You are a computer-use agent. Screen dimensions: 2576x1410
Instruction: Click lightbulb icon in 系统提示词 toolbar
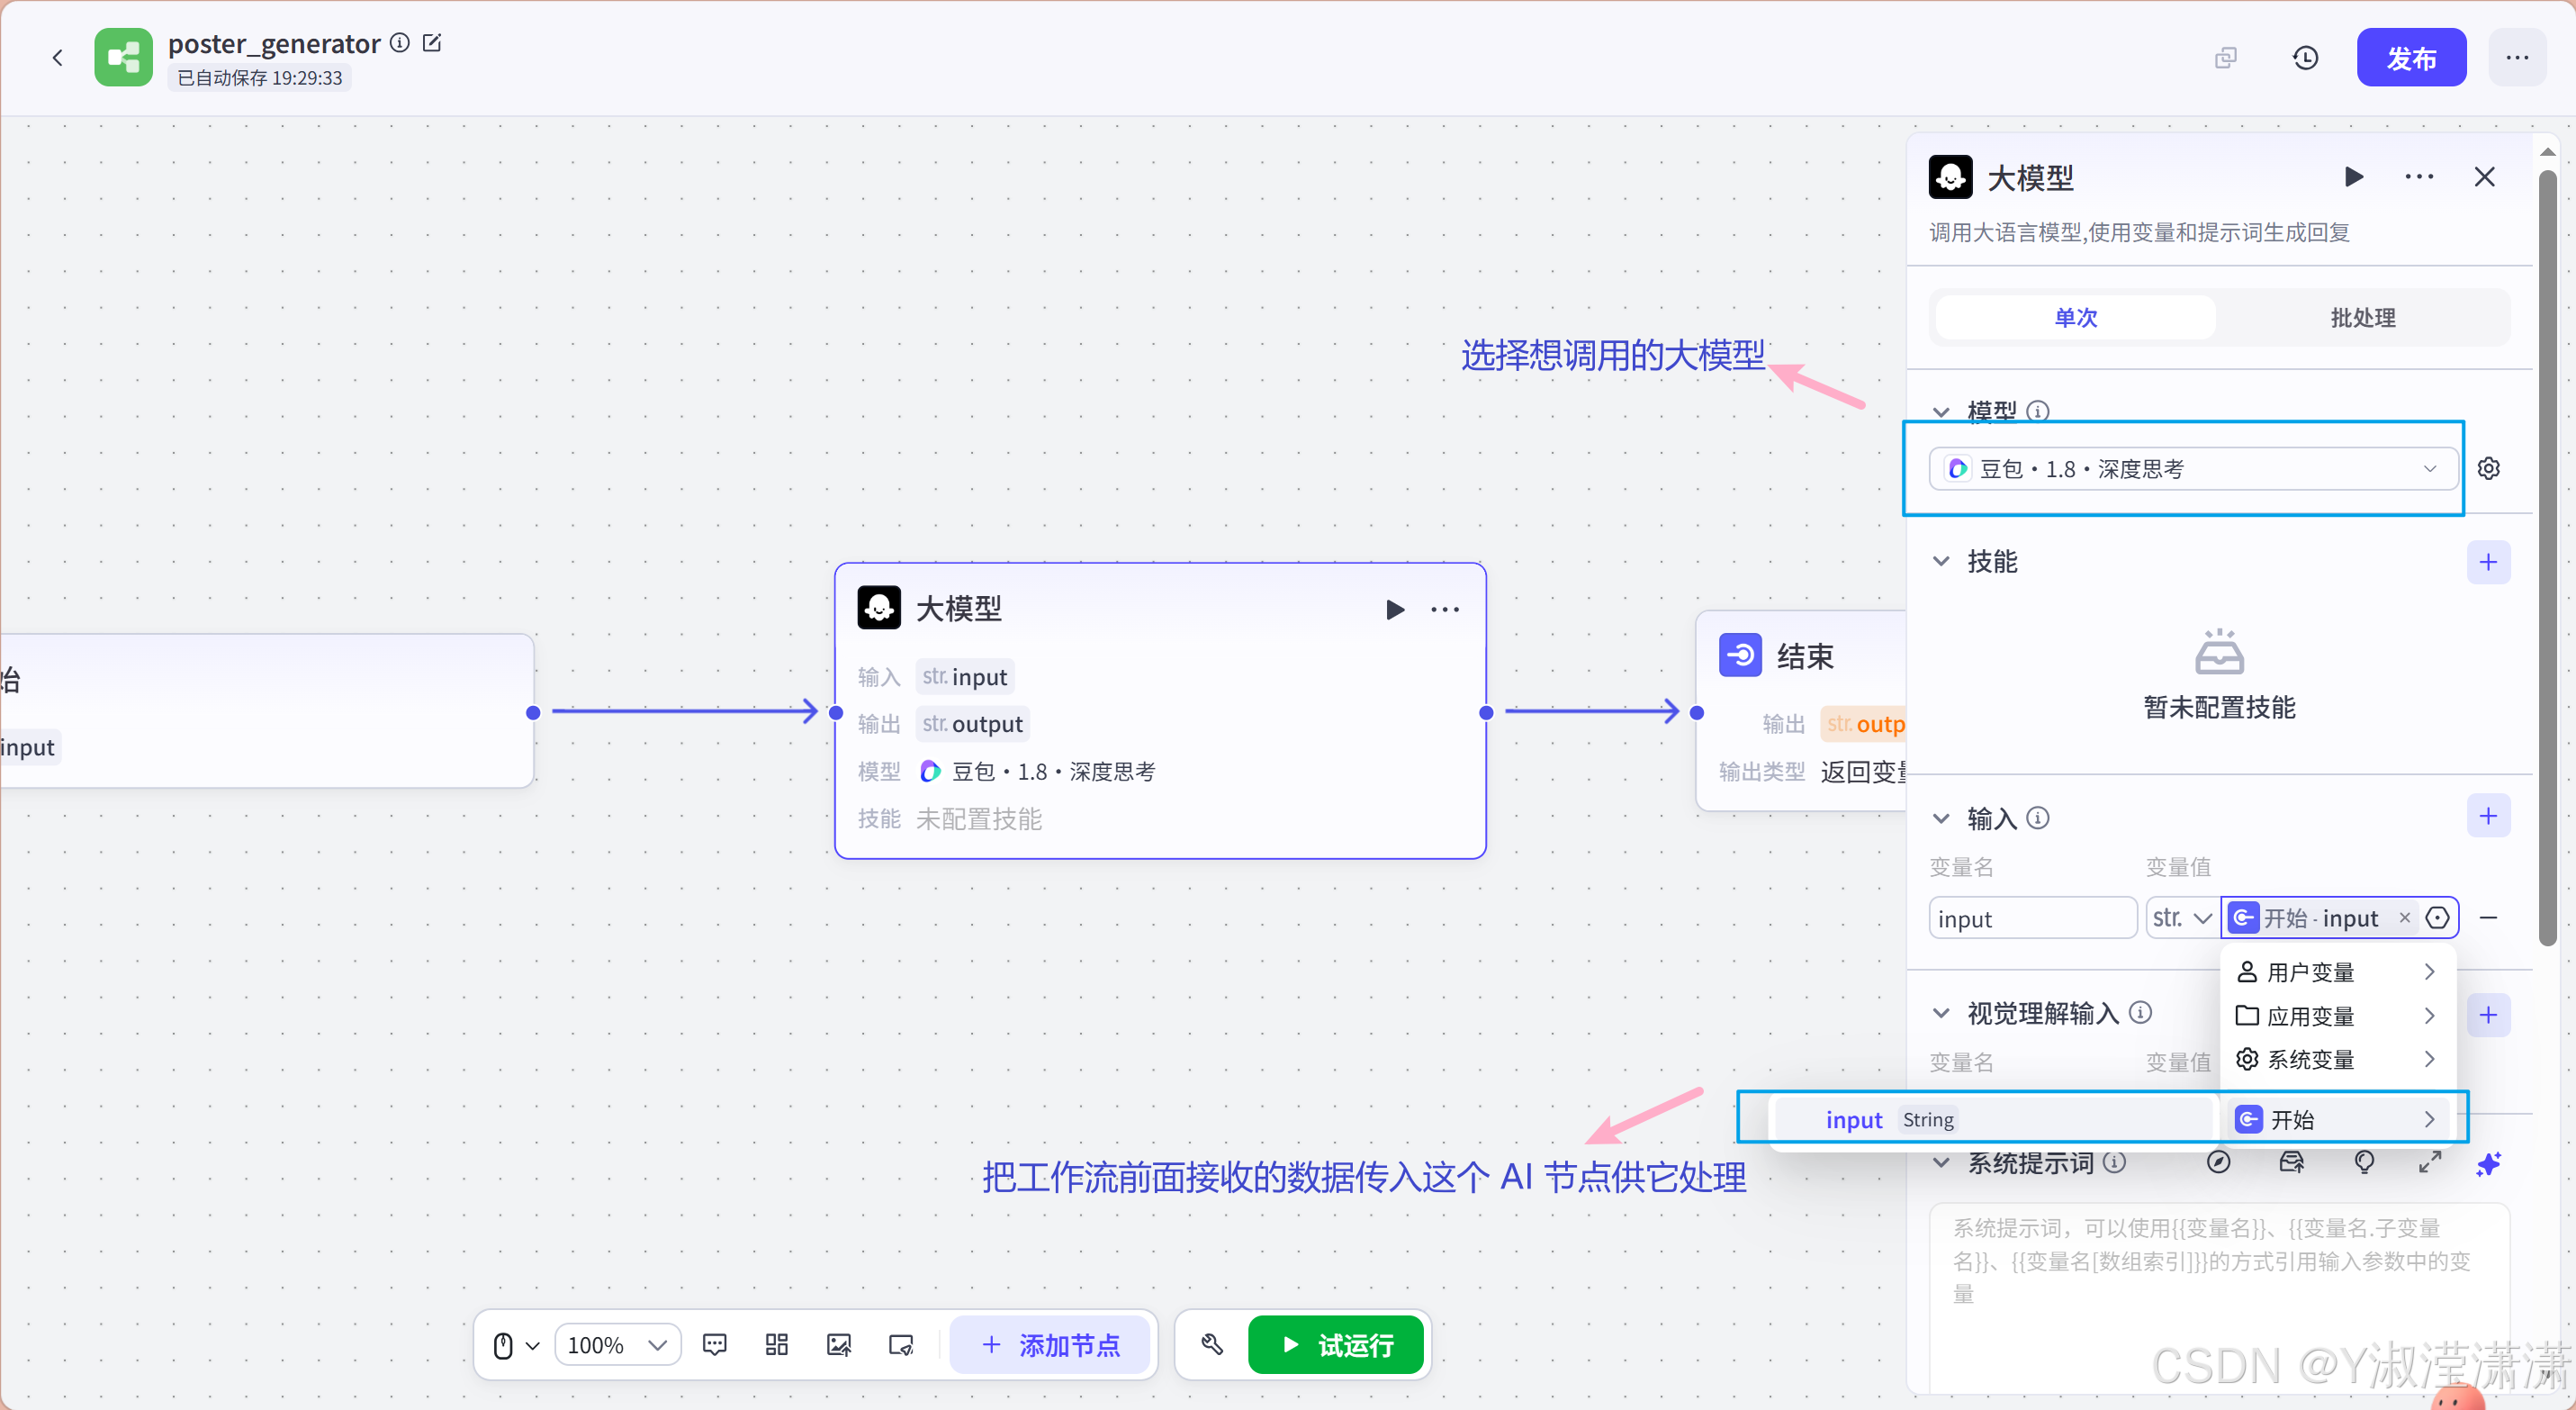[x=2364, y=1162]
